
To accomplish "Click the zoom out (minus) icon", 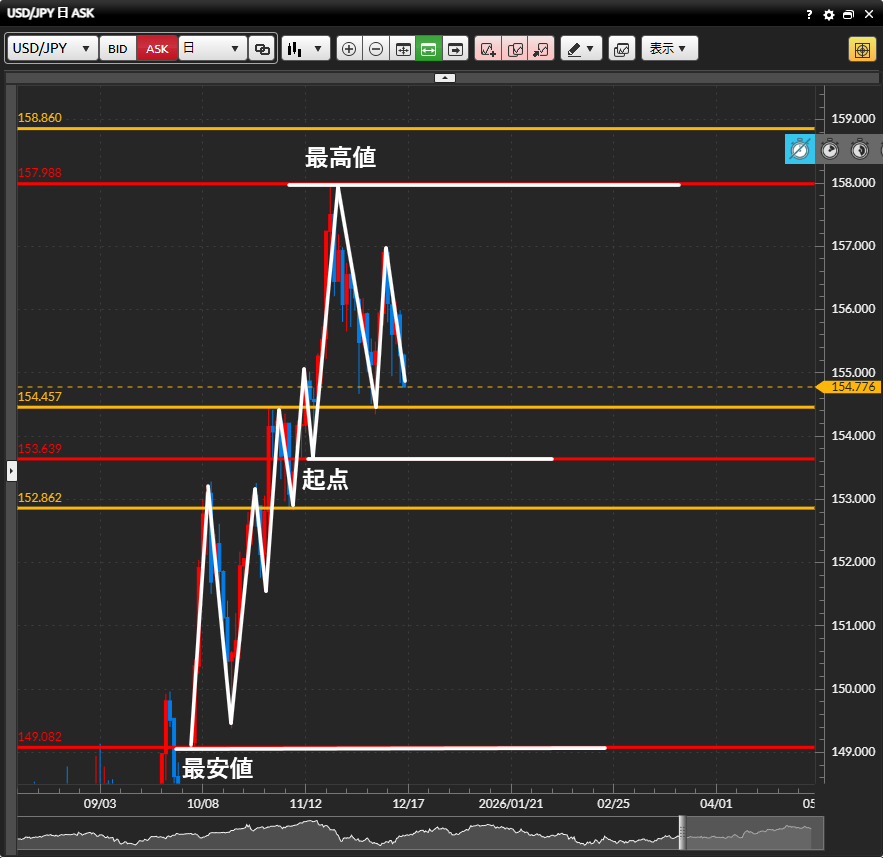I will pyautogui.click(x=376, y=48).
